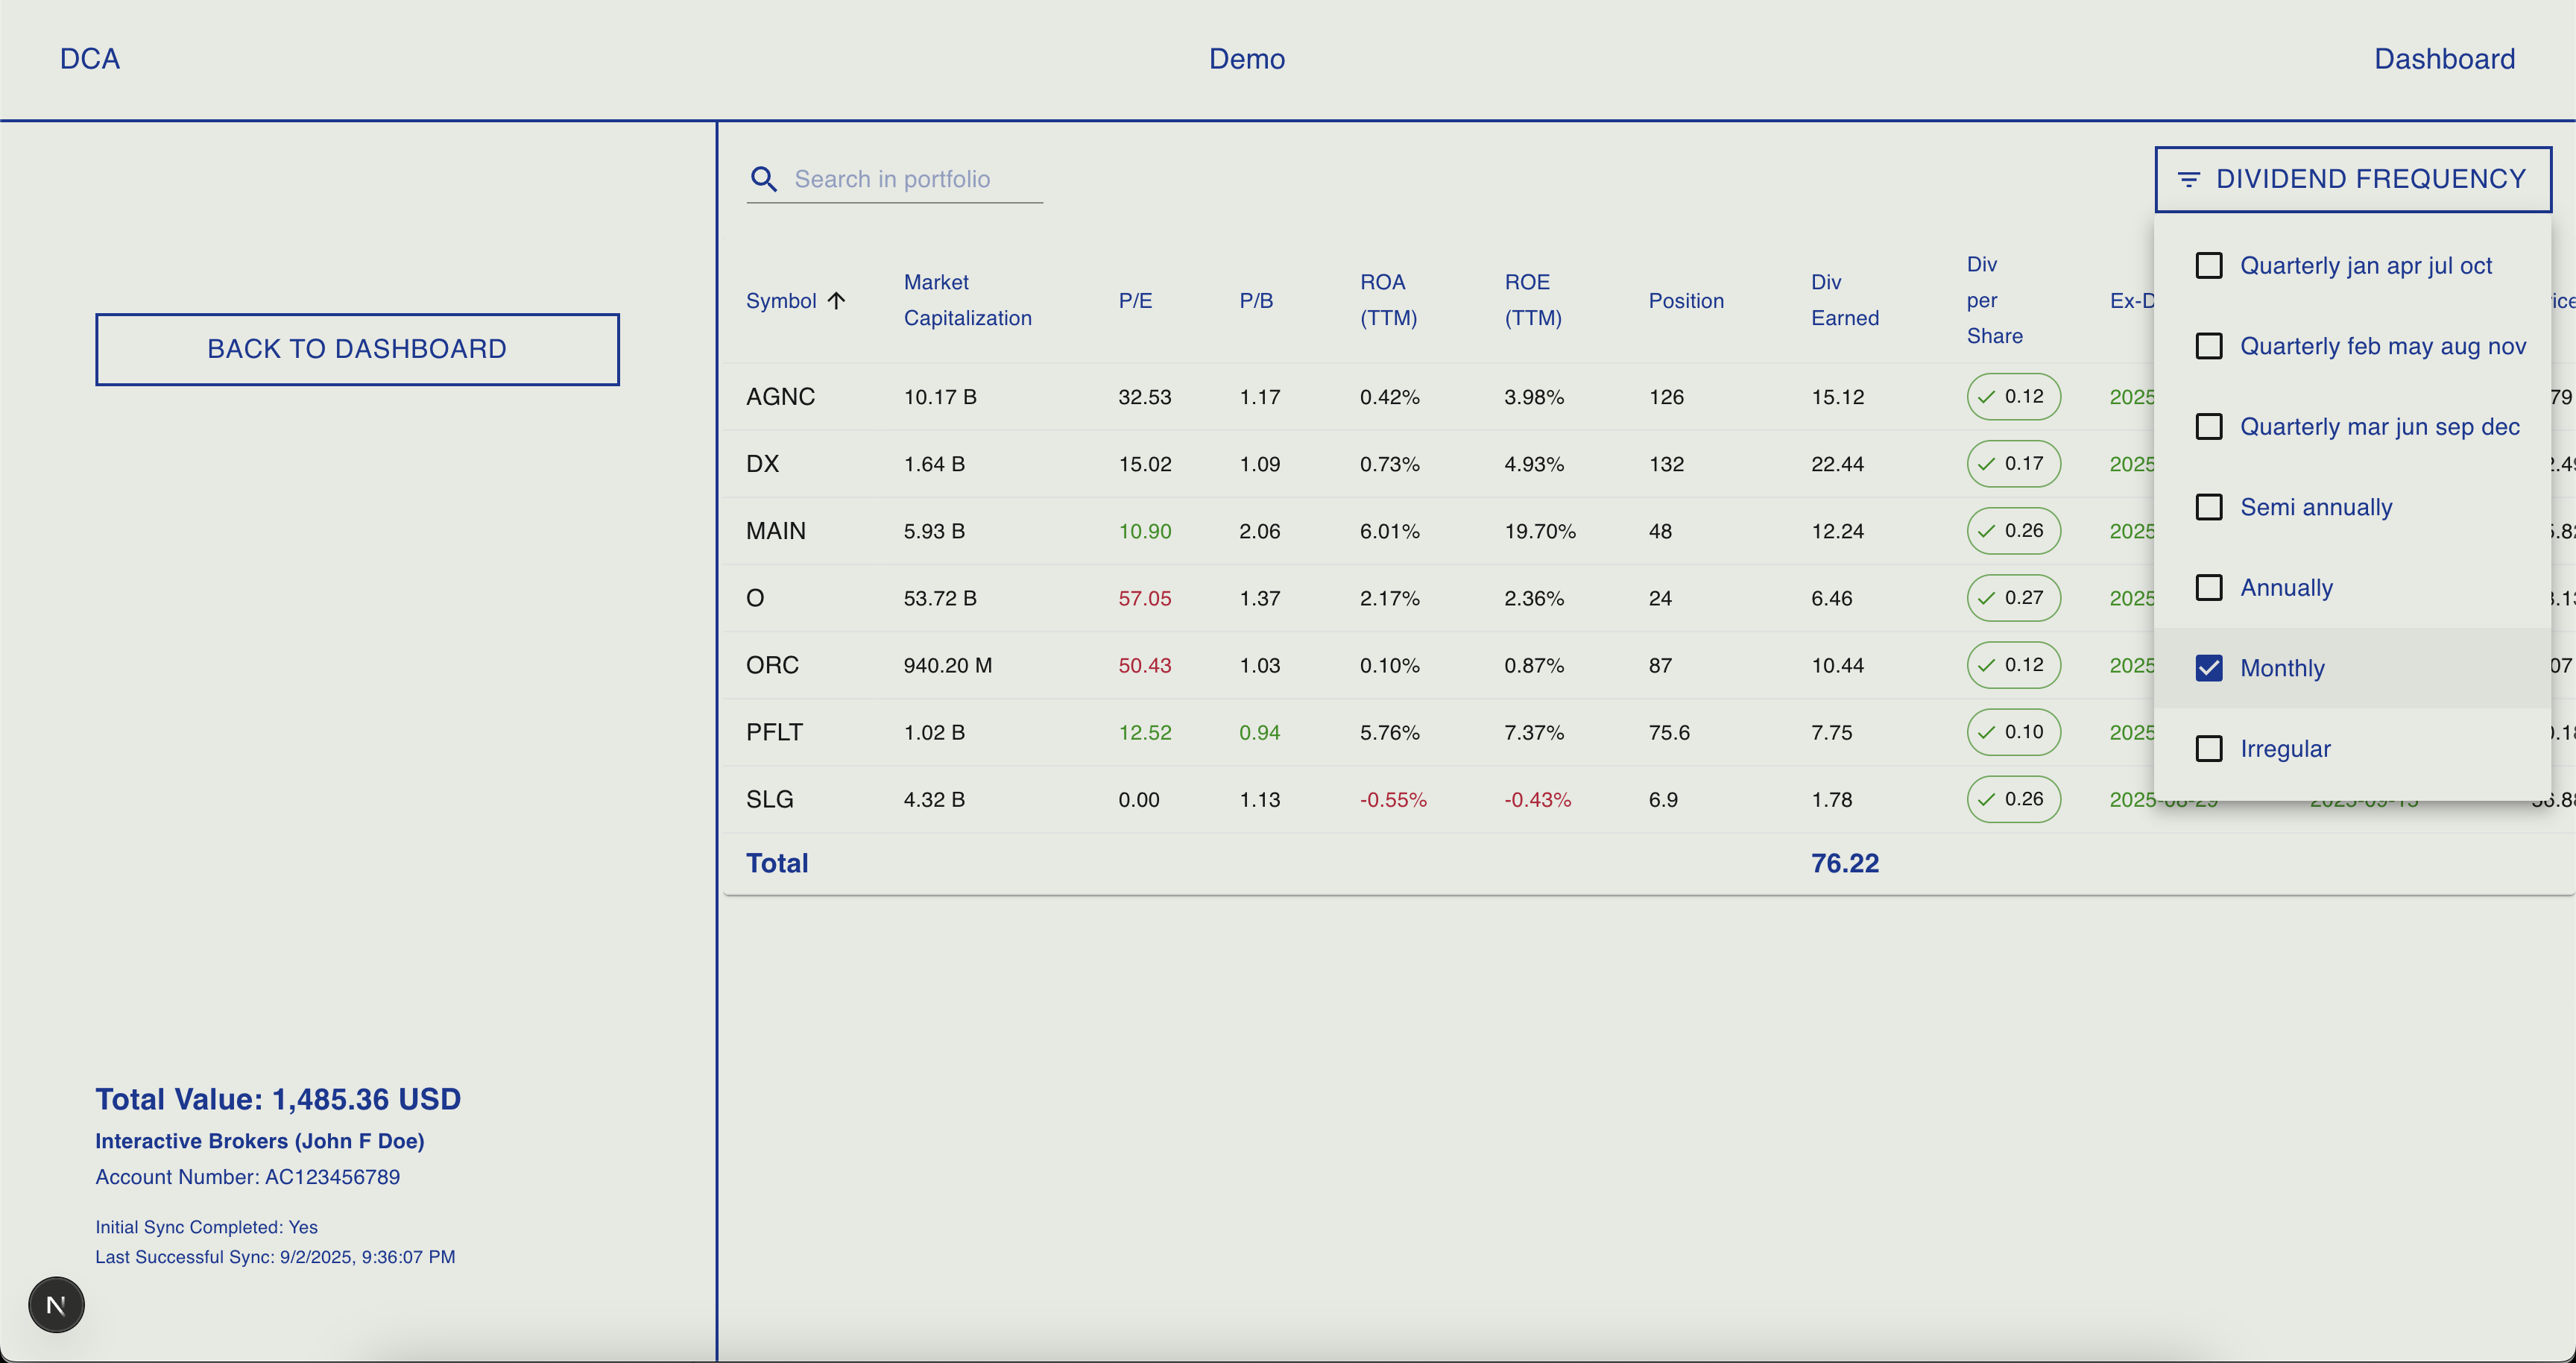Check the Irregular frequency checkbox
This screenshot has height=1363, width=2576.
(2209, 748)
